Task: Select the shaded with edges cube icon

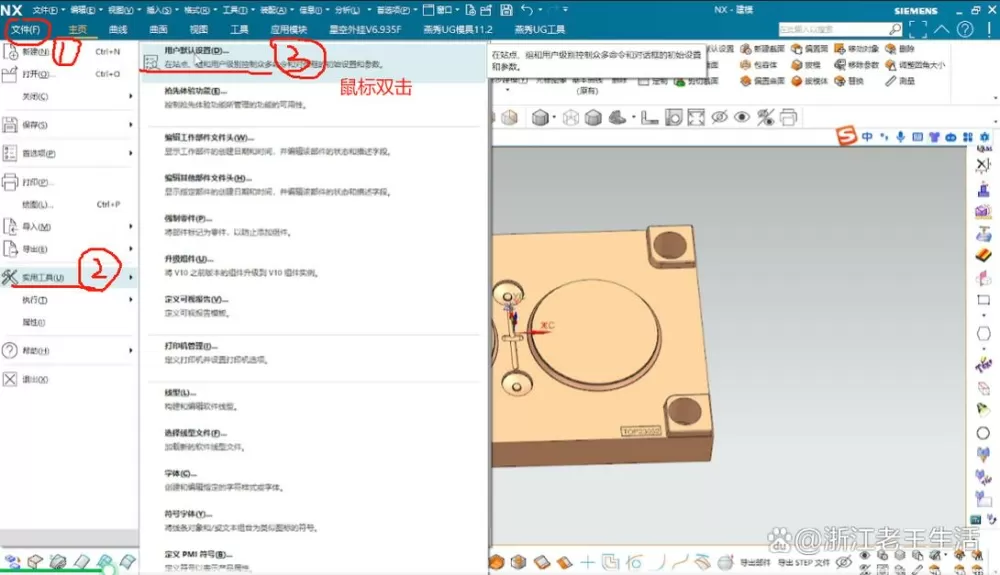Action: (x=540, y=117)
